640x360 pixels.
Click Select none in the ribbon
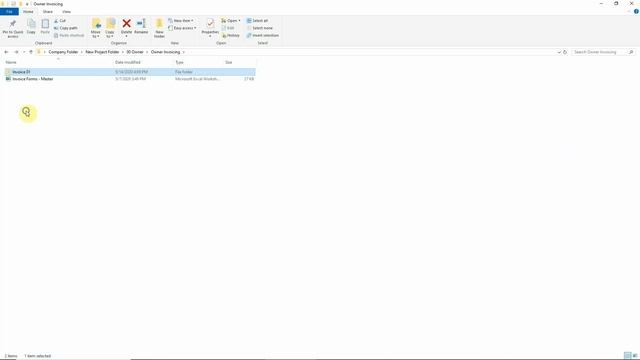tap(260, 28)
